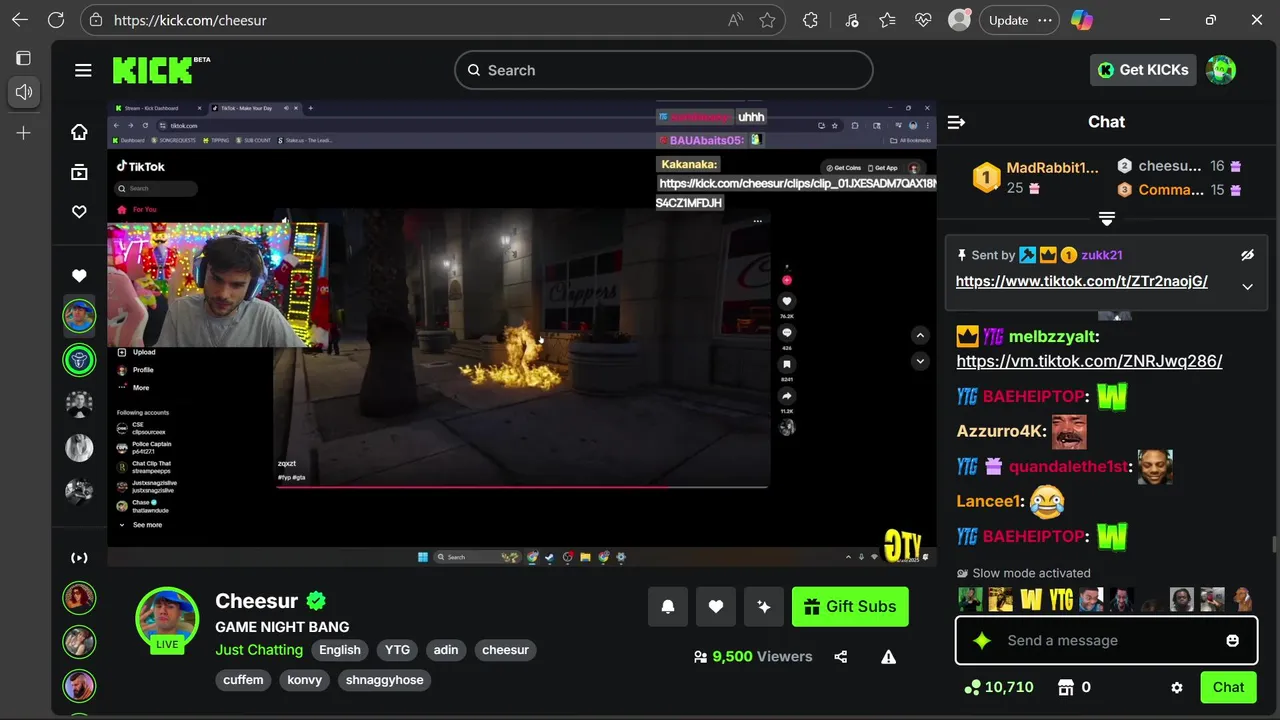
Task: Open Just Chatting category
Action: 259,650
